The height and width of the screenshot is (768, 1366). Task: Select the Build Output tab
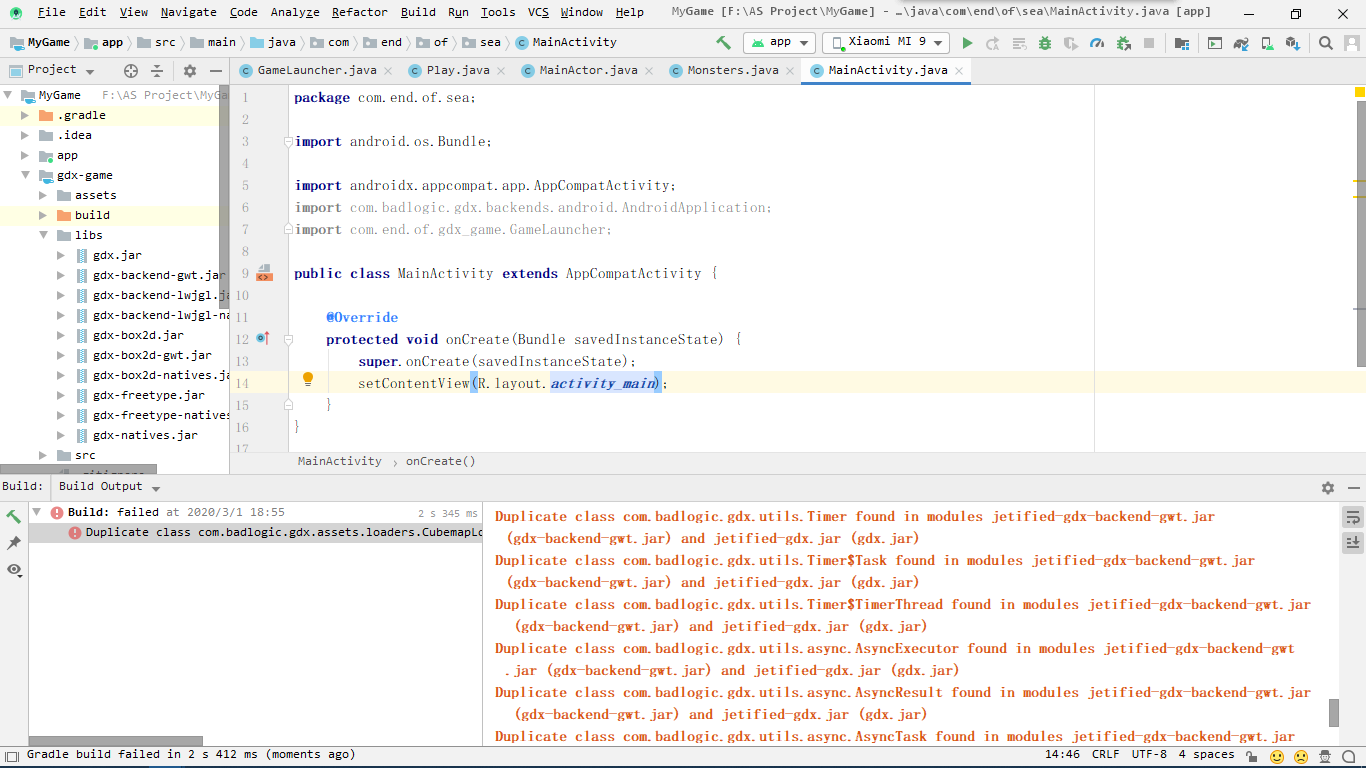[x=100, y=487]
